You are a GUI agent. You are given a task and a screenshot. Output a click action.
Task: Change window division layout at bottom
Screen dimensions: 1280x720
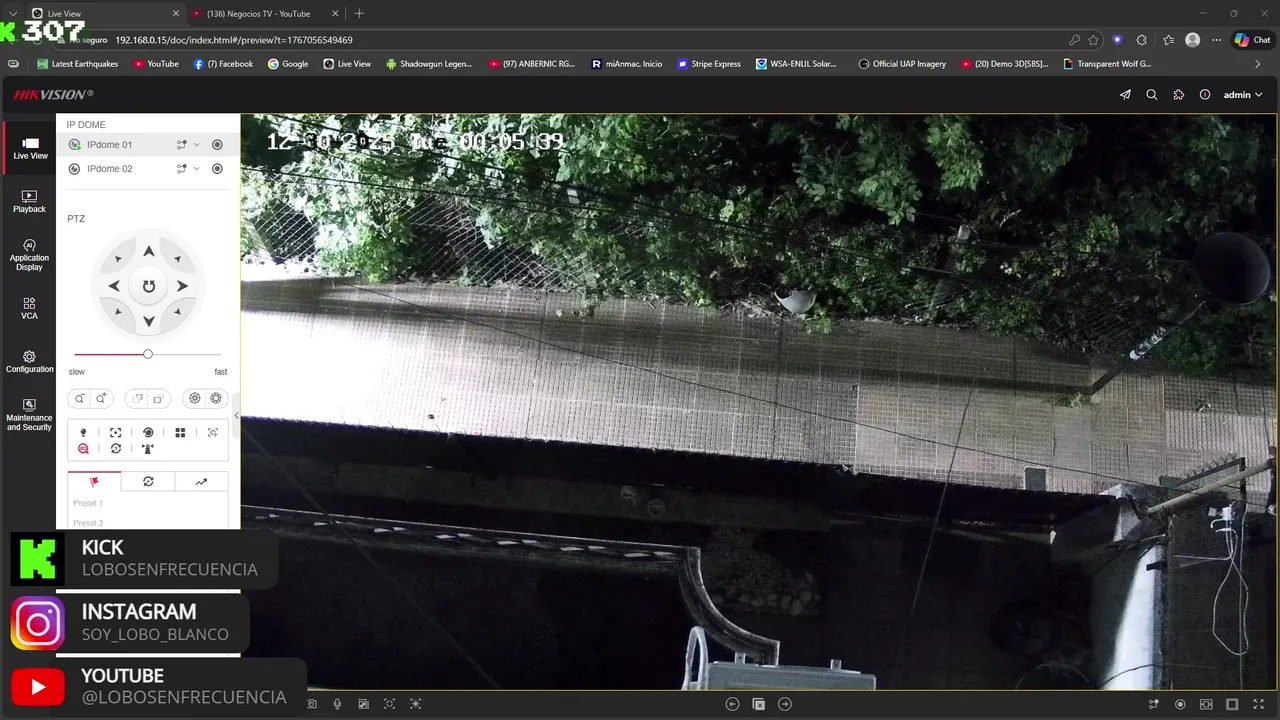click(1232, 704)
